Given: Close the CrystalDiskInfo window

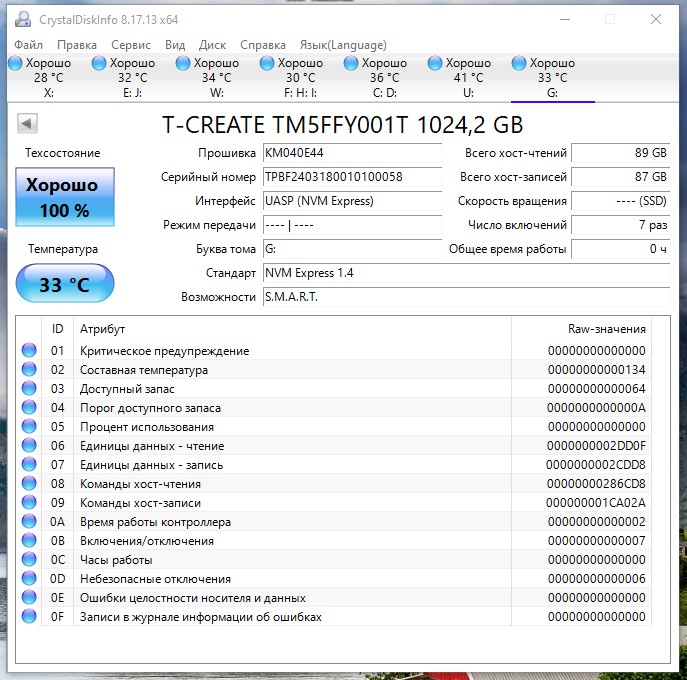Looking at the screenshot, I should tap(656, 19).
